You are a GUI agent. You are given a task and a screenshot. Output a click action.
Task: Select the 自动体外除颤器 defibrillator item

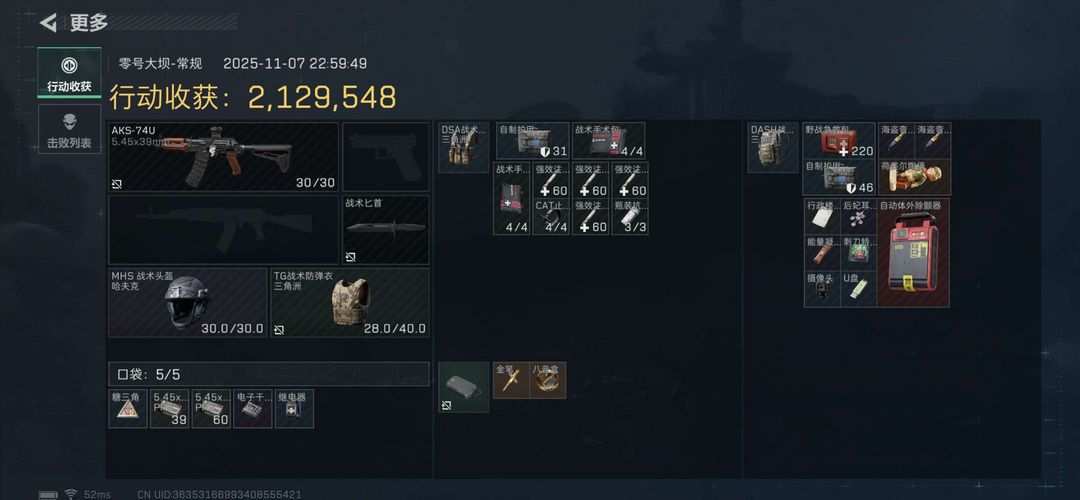tap(913, 253)
